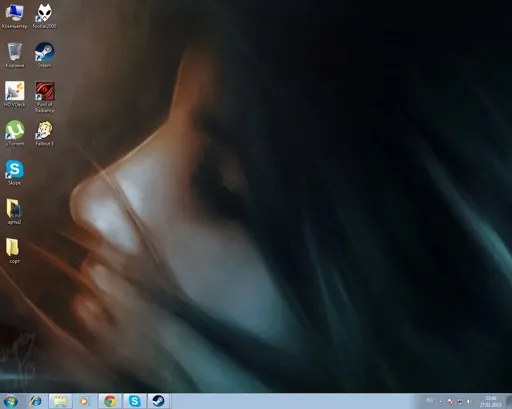The image size is (512, 409).
Task: Open the RU language indicator
Action: tap(430, 400)
